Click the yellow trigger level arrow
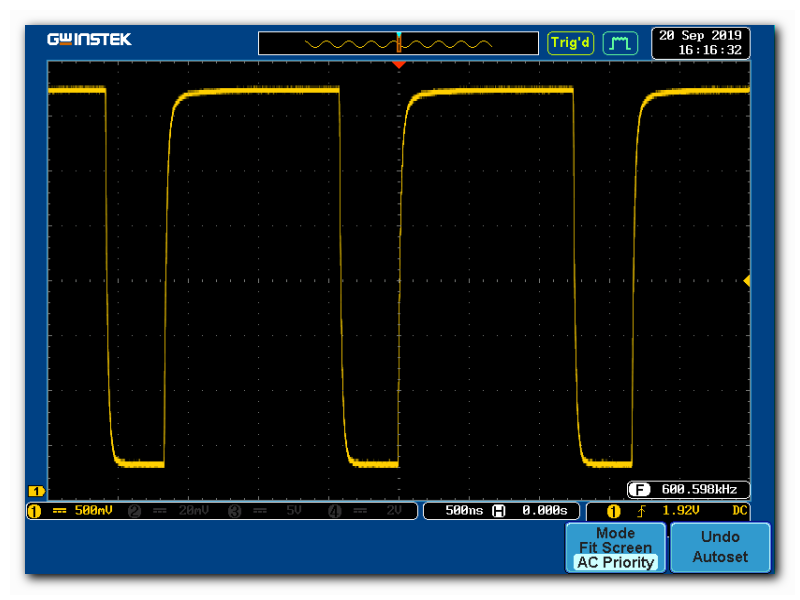 click(x=746, y=281)
